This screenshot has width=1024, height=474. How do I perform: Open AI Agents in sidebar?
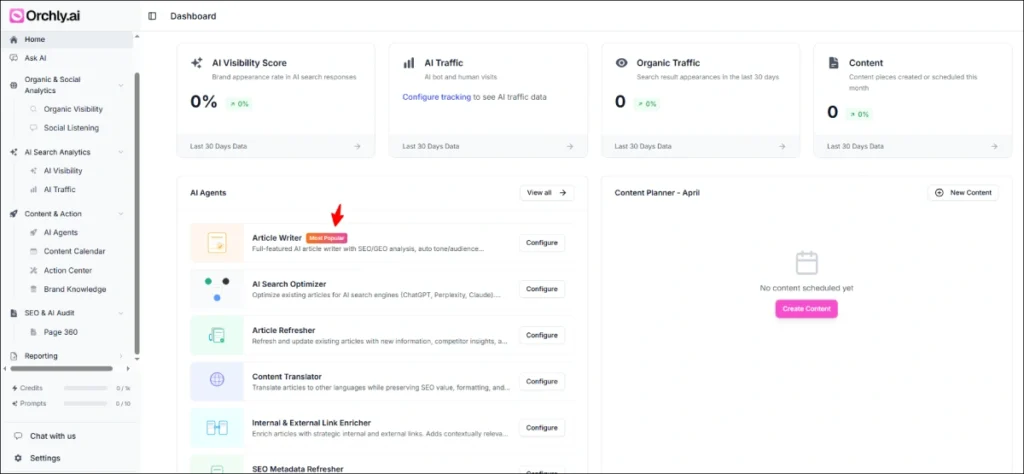tap(61, 232)
